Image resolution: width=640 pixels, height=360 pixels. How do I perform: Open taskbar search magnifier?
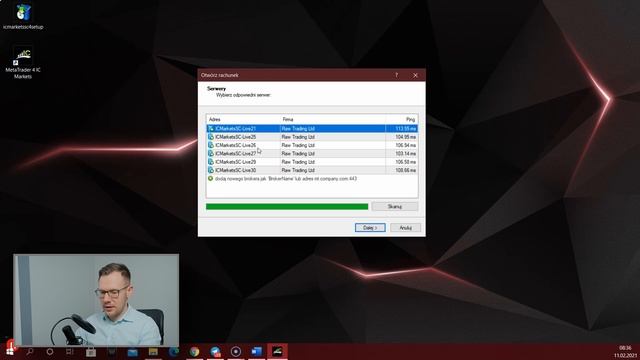30,351
